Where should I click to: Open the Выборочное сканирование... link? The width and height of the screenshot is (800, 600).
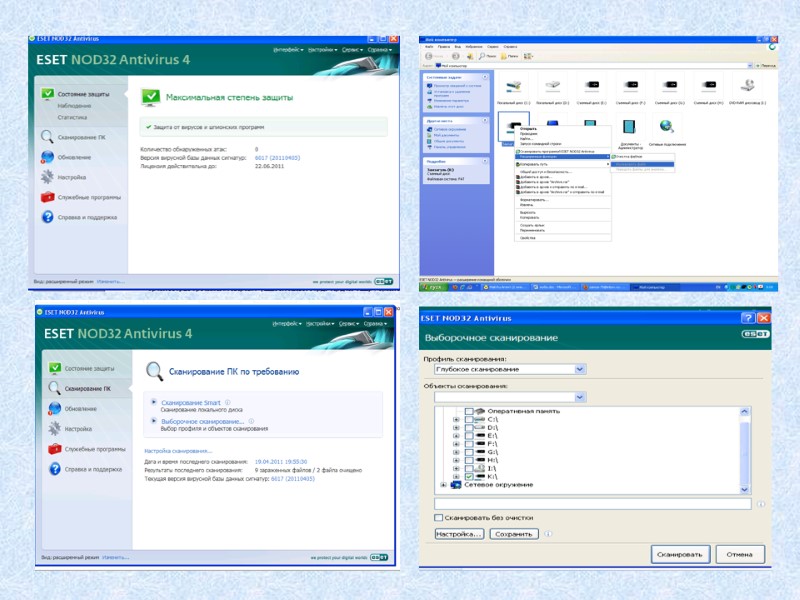click(202, 421)
